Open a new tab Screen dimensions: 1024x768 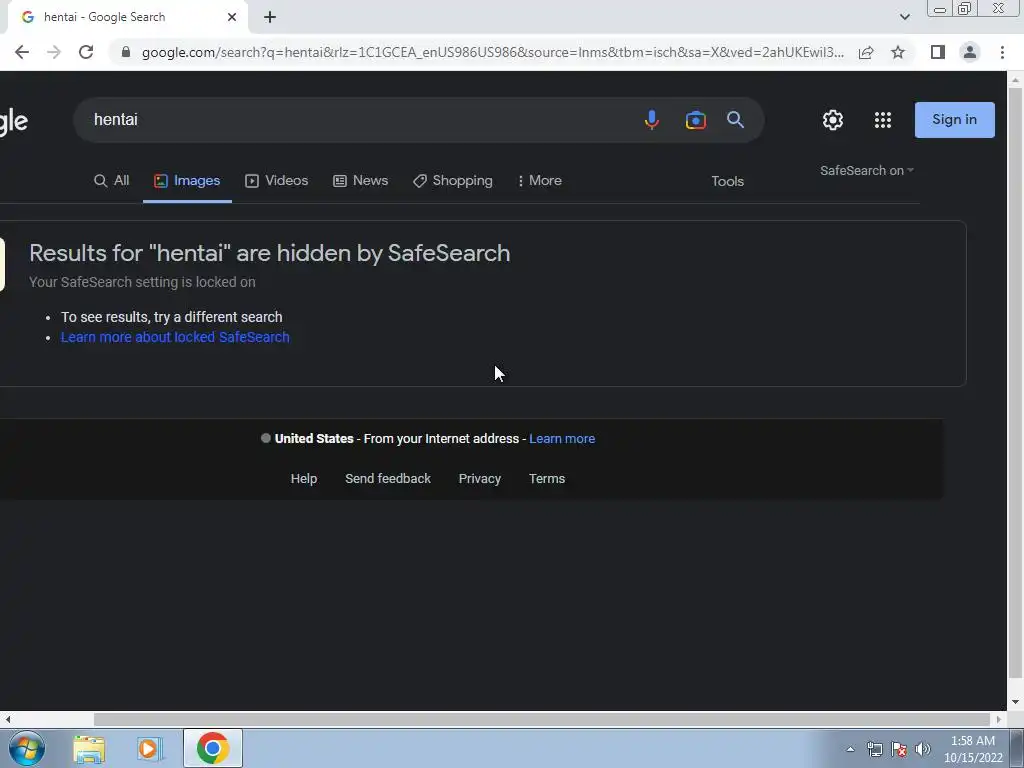[x=270, y=17]
